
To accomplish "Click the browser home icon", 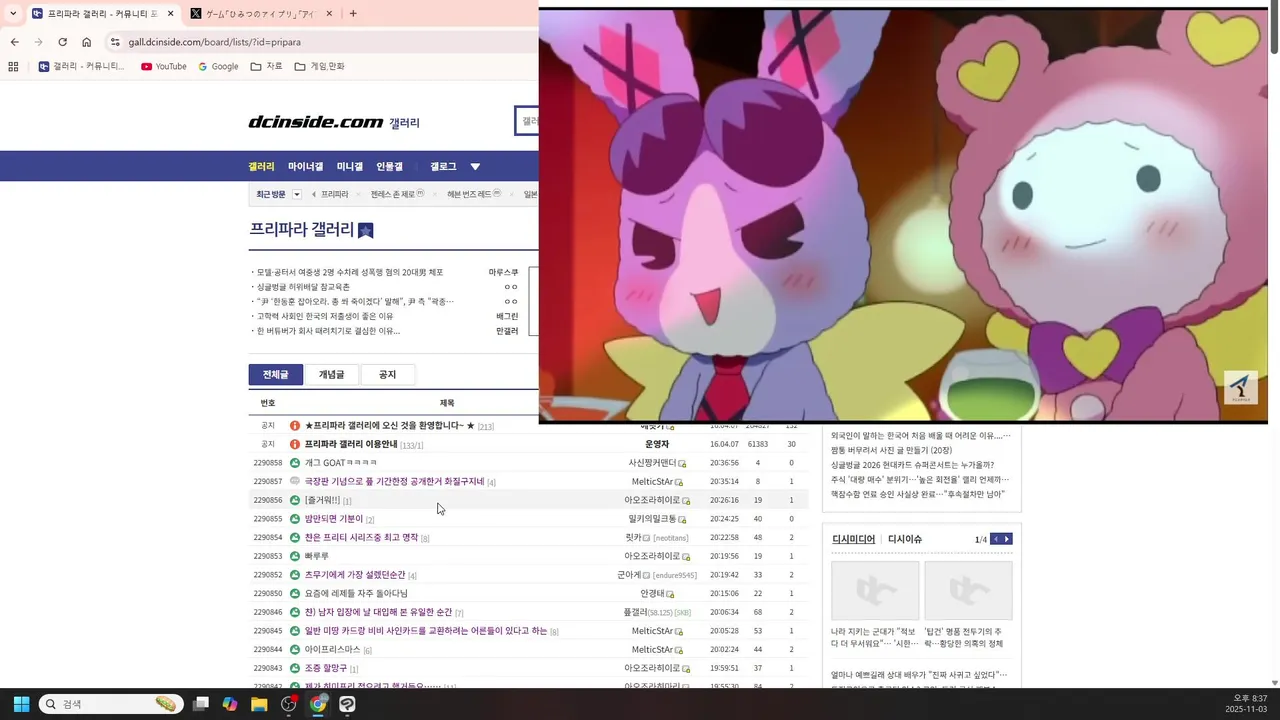I will (x=87, y=42).
